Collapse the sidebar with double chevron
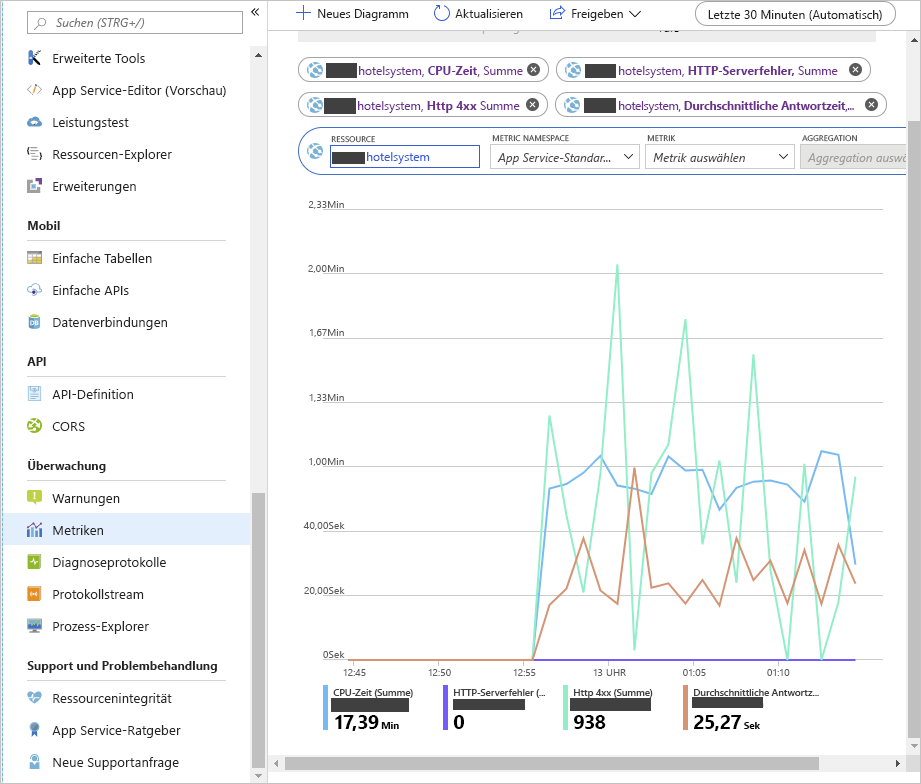The width and height of the screenshot is (921, 784). click(x=255, y=12)
